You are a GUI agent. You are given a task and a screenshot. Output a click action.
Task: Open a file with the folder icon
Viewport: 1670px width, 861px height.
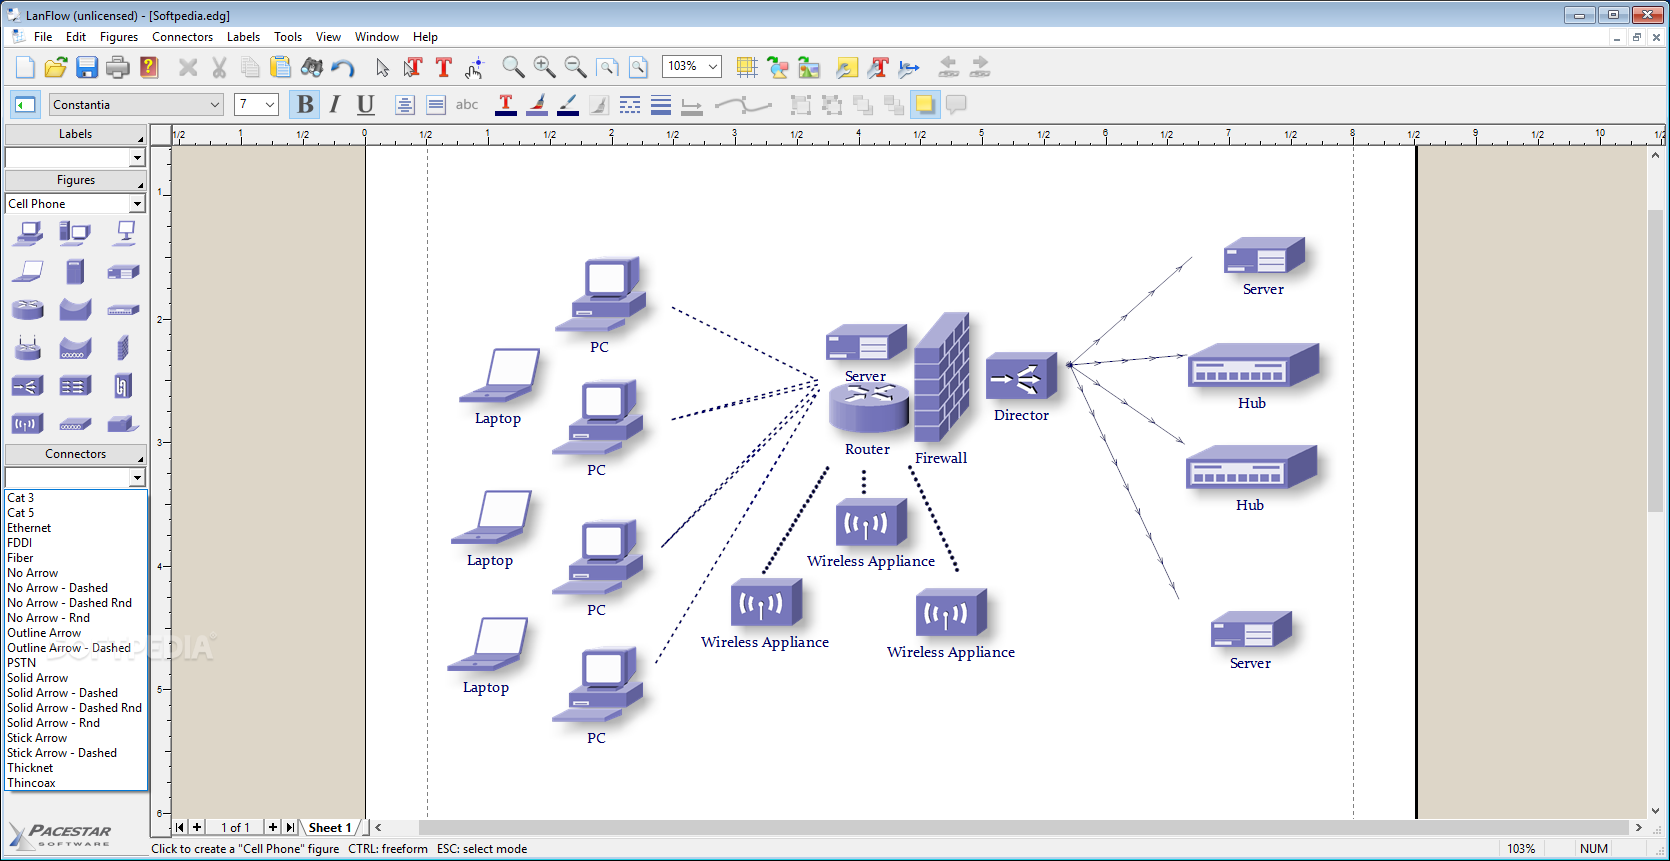56,67
